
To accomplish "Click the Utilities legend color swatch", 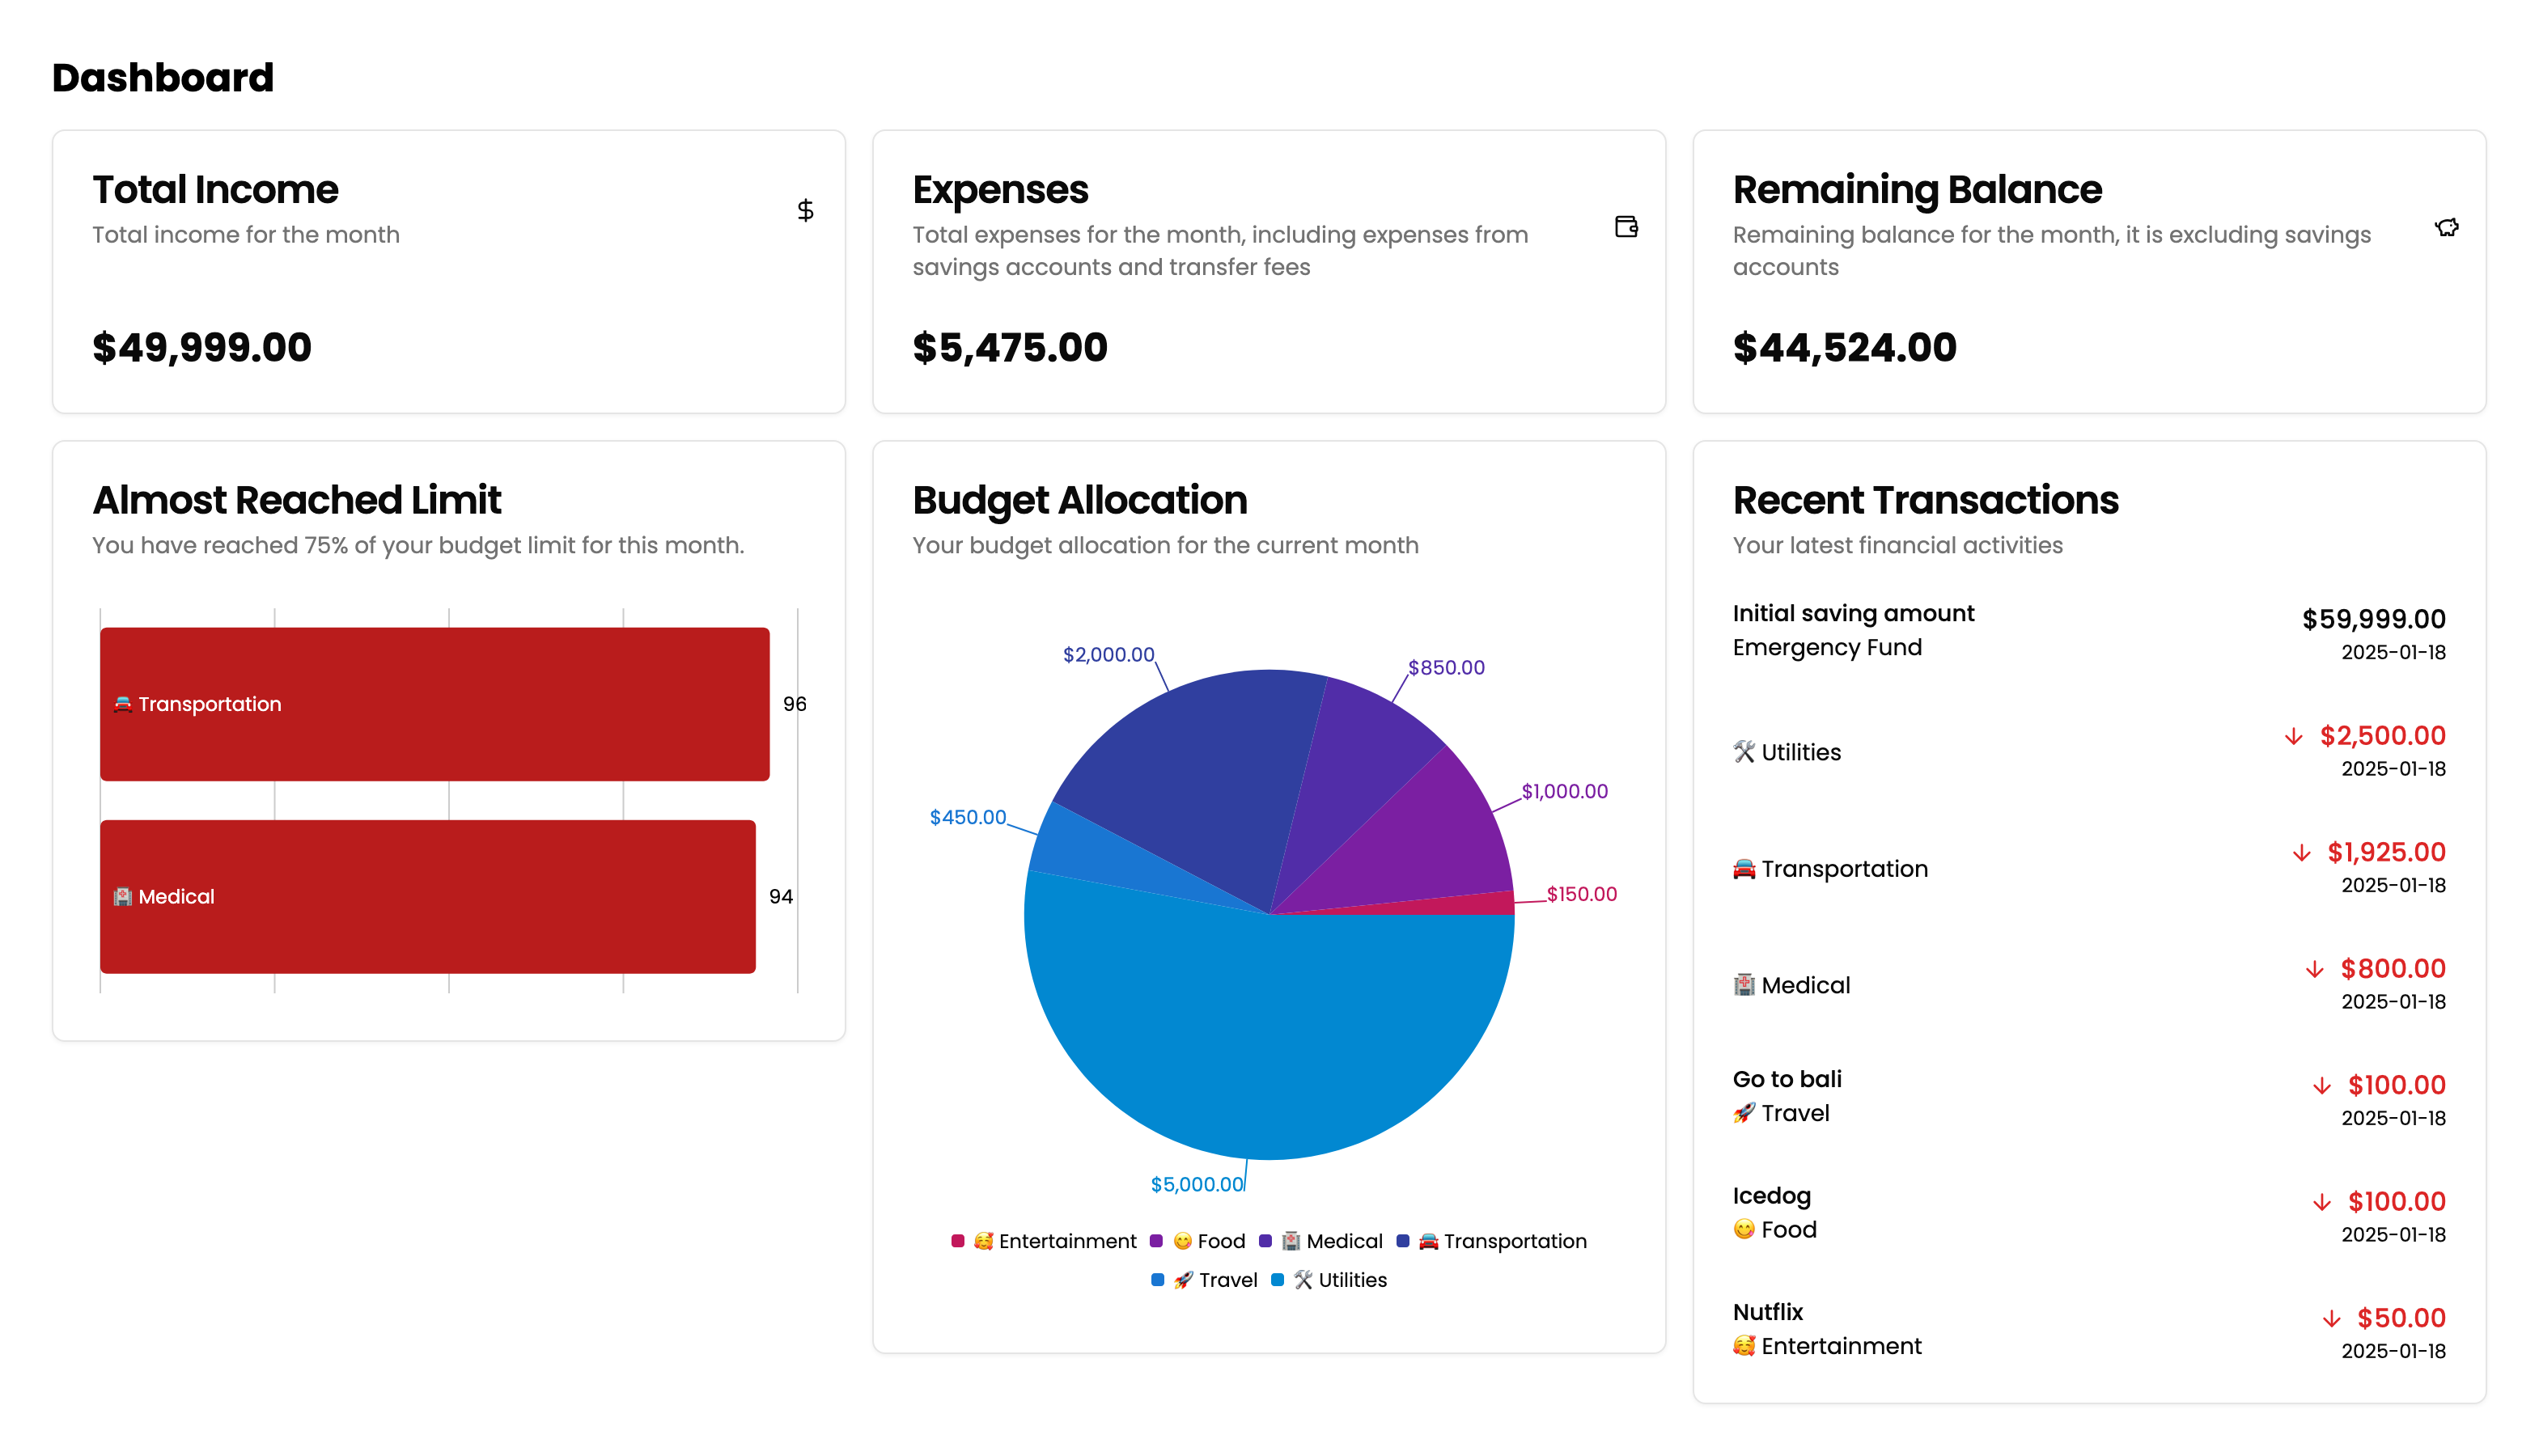I will pyautogui.click(x=1277, y=1280).
